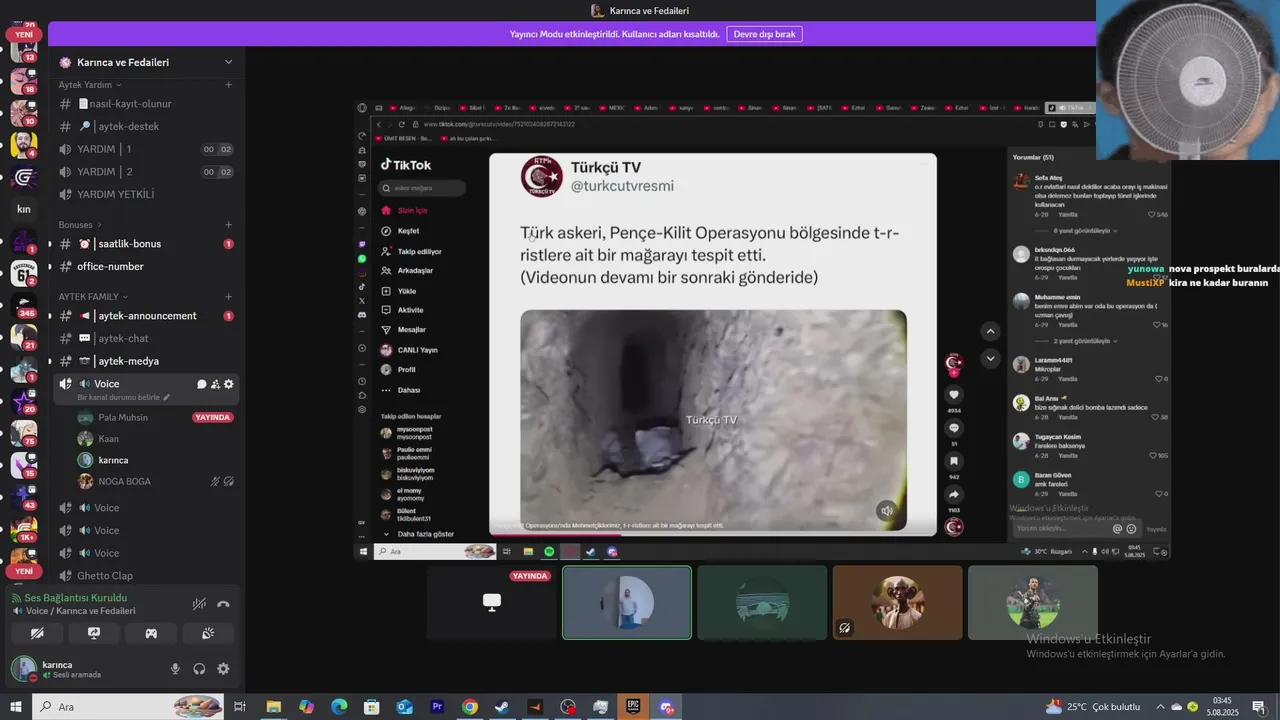Screen dimensions: 1280x720
Task: Open server labeled kın in sidebar
Action: point(24,209)
